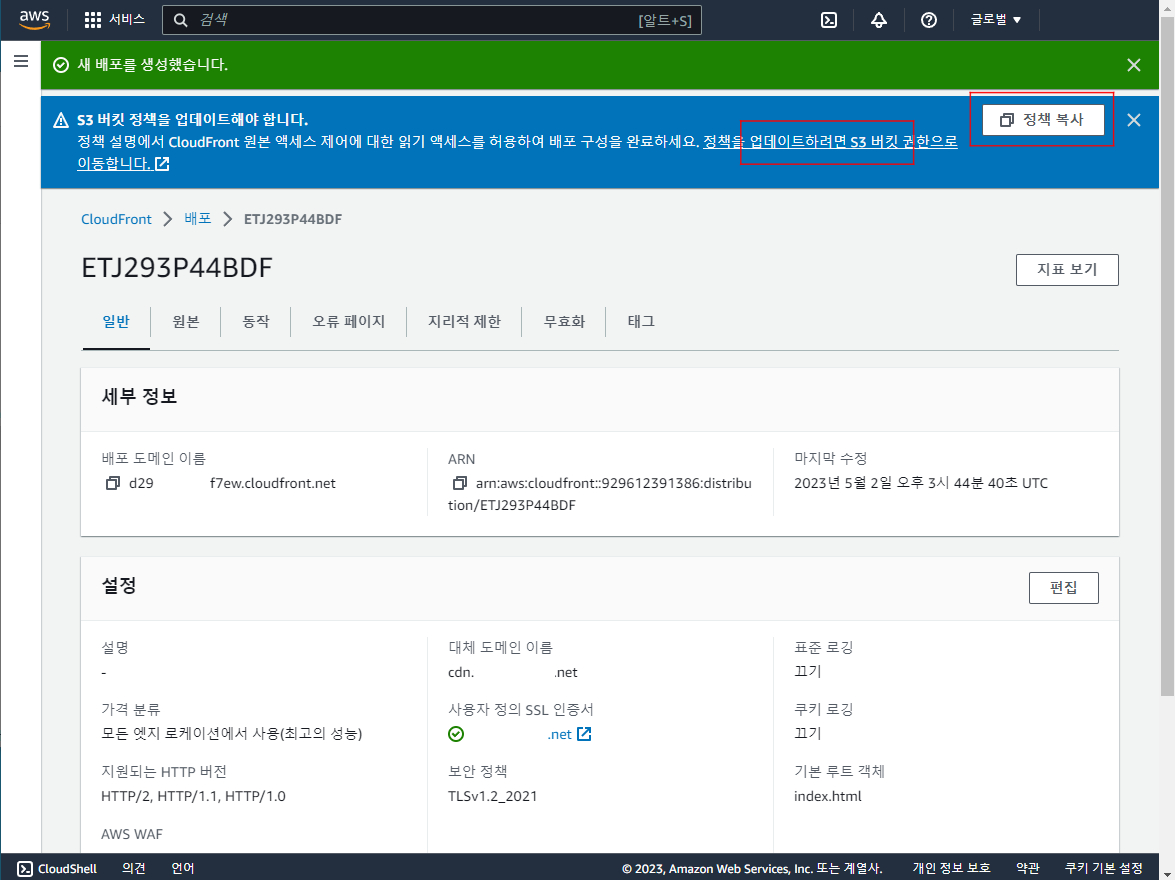
Task: Go to 배포 breadcrumb
Action: coord(198,218)
